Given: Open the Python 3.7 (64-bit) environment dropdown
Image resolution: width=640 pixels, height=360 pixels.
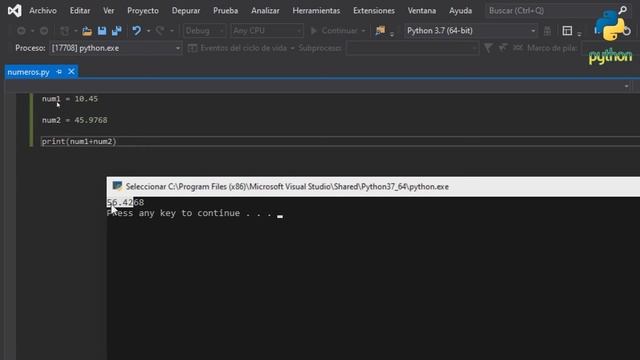Looking at the screenshot, I should [x=471, y=31].
